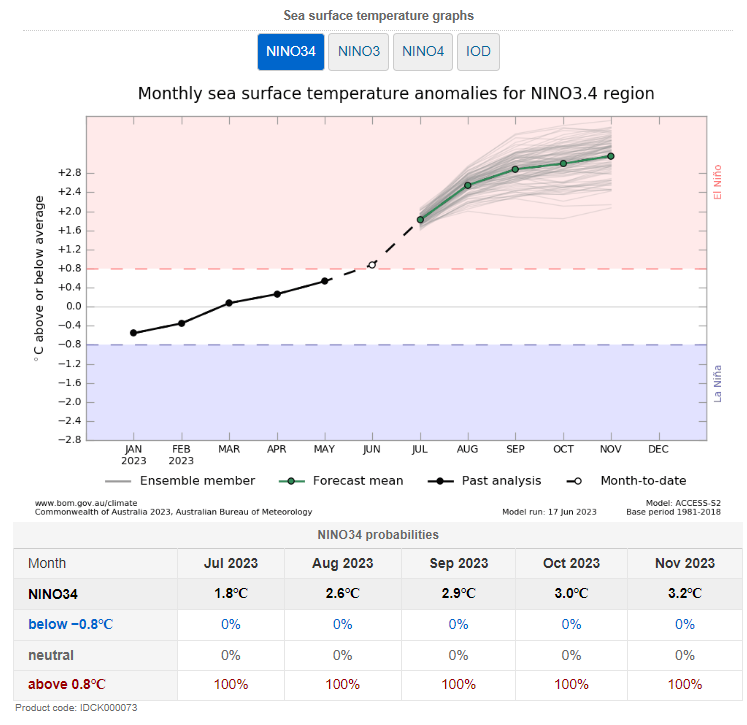Click the March past analysis point
This screenshot has height=725, width=747.
[229, 303]
